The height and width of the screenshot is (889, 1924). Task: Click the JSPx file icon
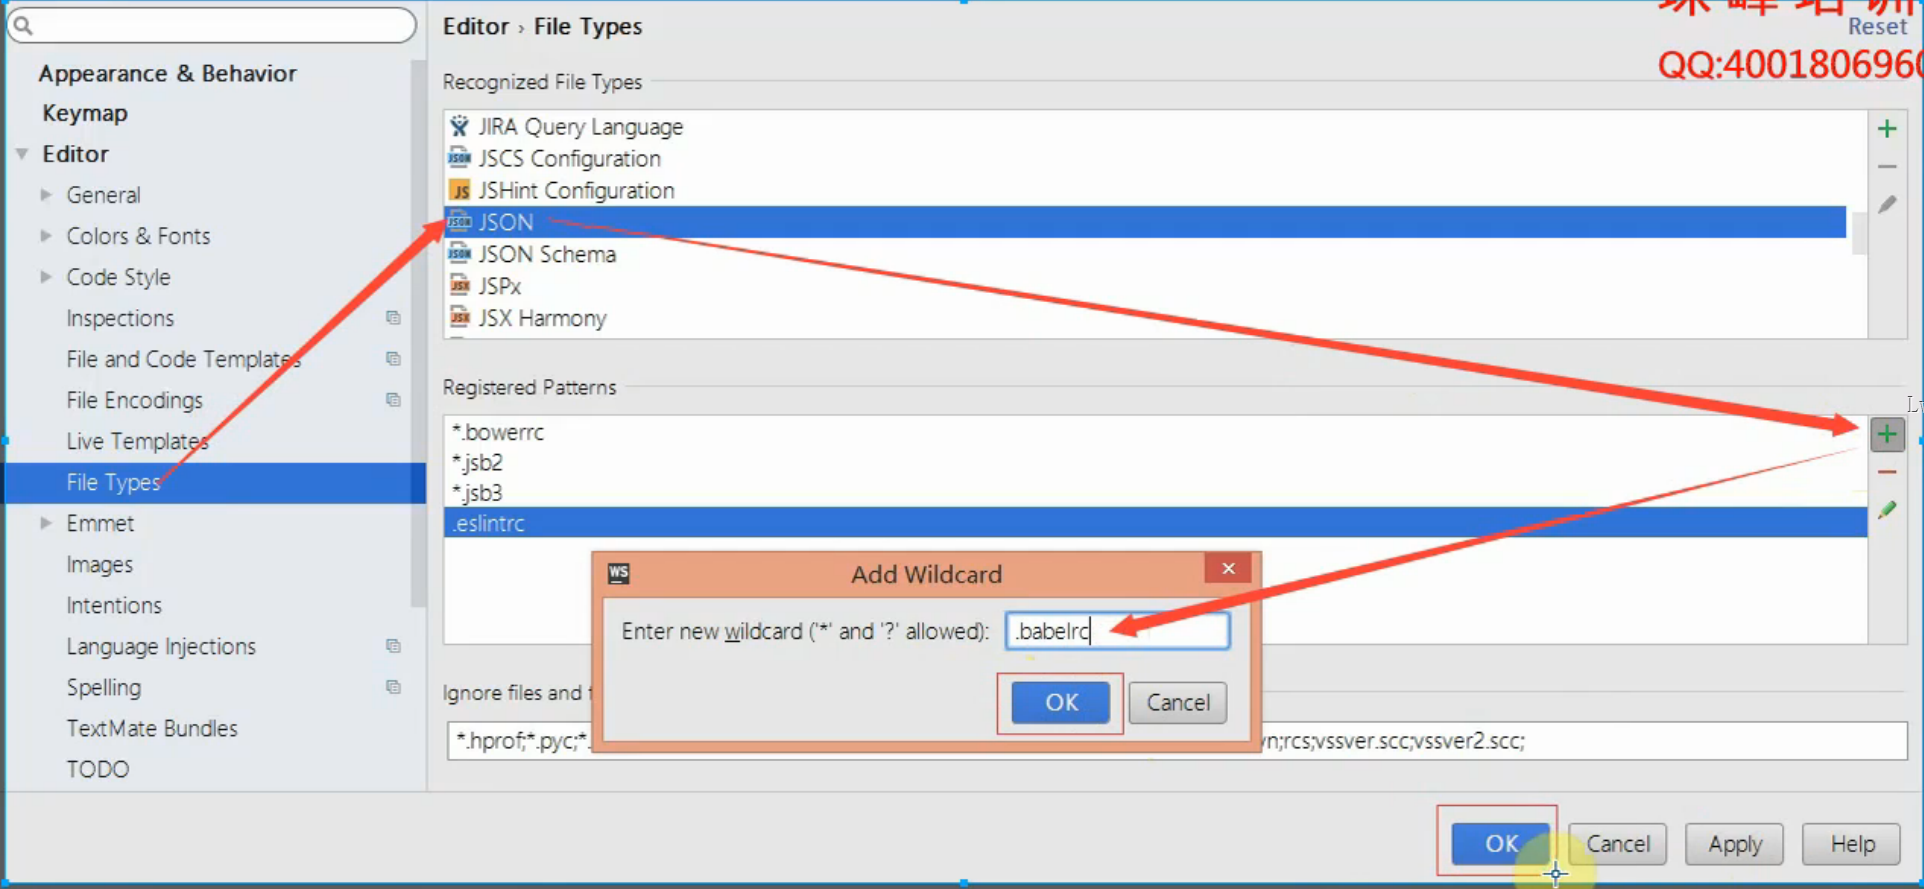point(459,286)
